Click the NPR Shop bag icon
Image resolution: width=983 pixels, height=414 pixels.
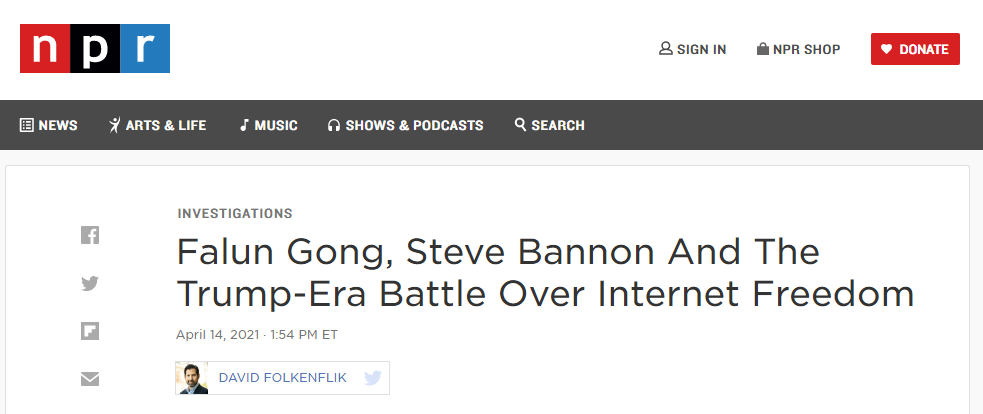click(x=763, y=49)
